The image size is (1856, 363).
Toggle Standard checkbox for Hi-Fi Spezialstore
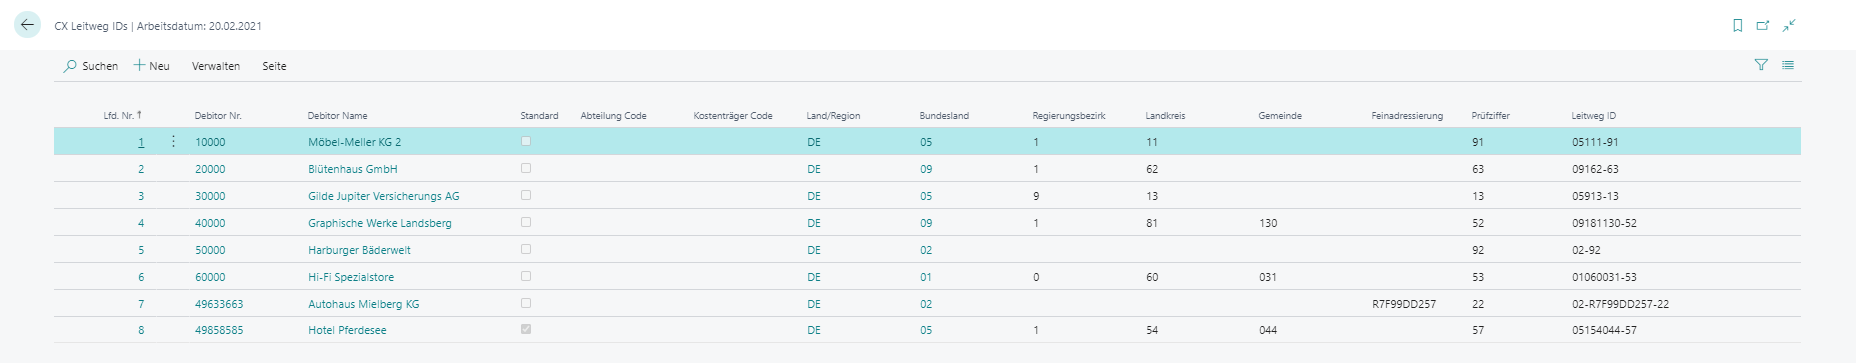point(526,276)
